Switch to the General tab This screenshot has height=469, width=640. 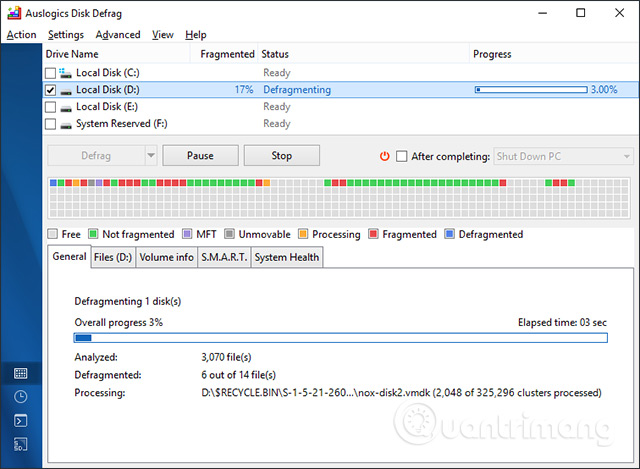click(x=69, y=256)
